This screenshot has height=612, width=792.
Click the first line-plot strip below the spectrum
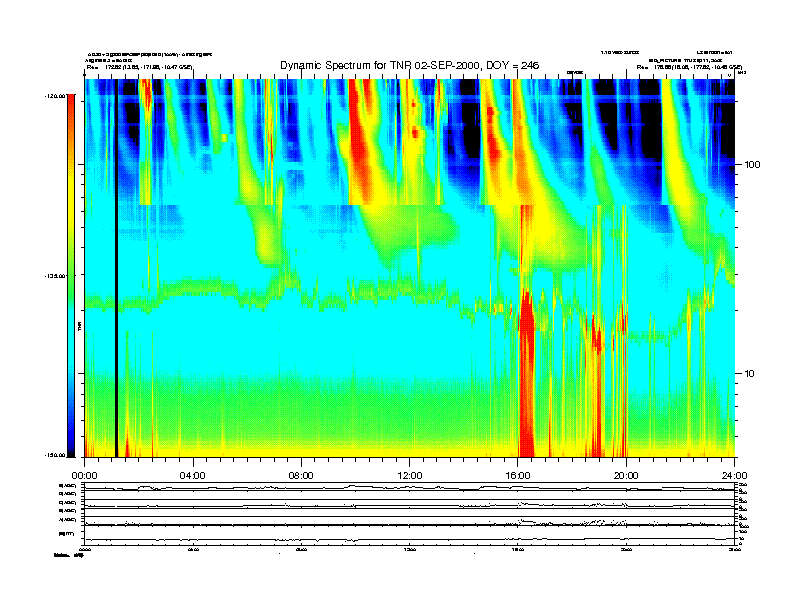coord(410,488)
